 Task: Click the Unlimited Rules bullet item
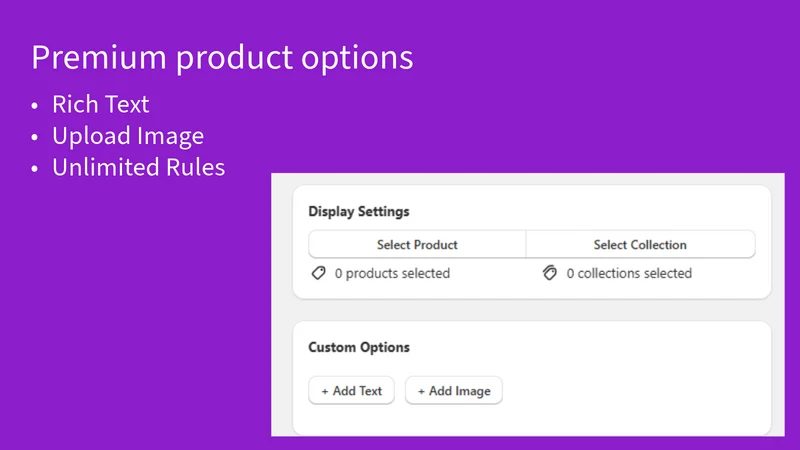(138, 167)
